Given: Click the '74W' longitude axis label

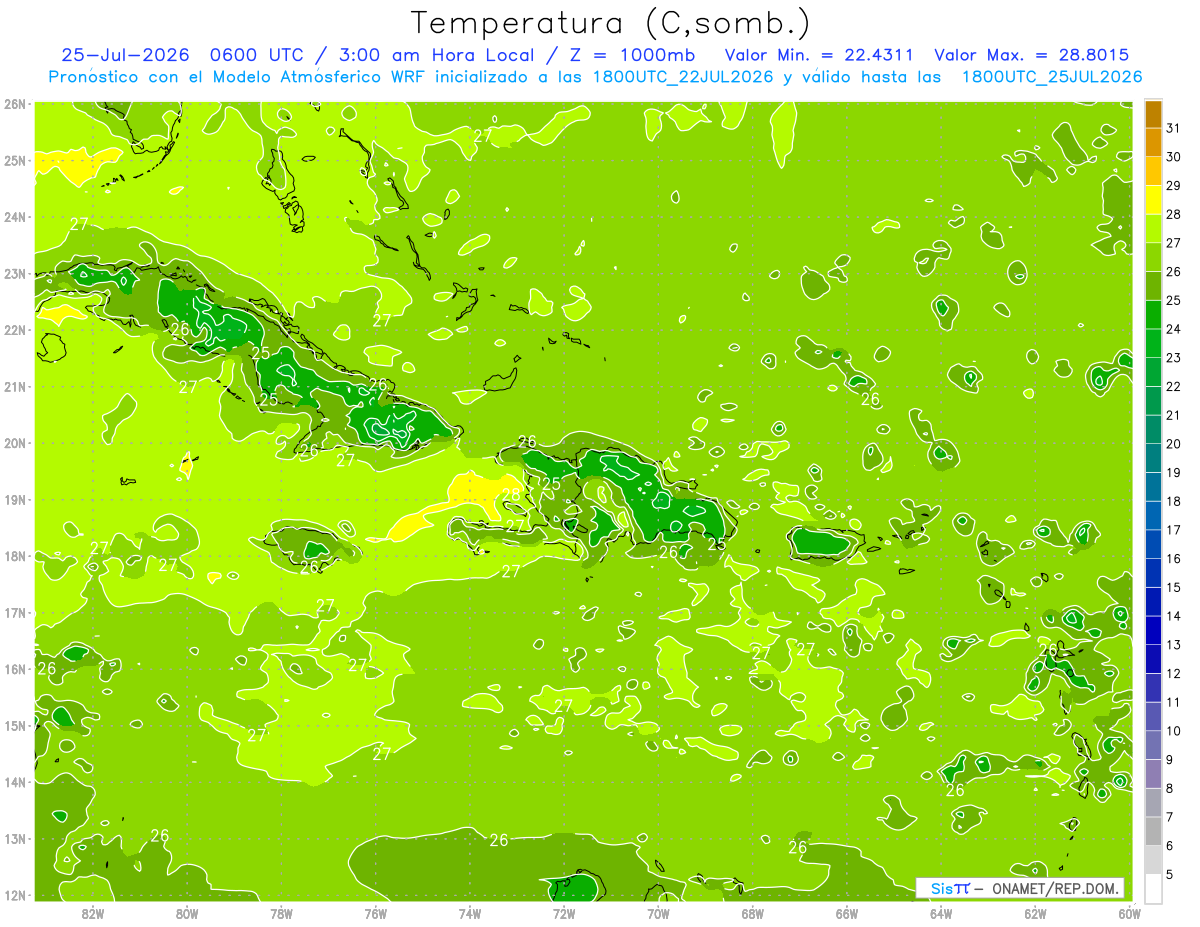Looking at the screenshot, I should pyautogui.click(x=469, y=913).
